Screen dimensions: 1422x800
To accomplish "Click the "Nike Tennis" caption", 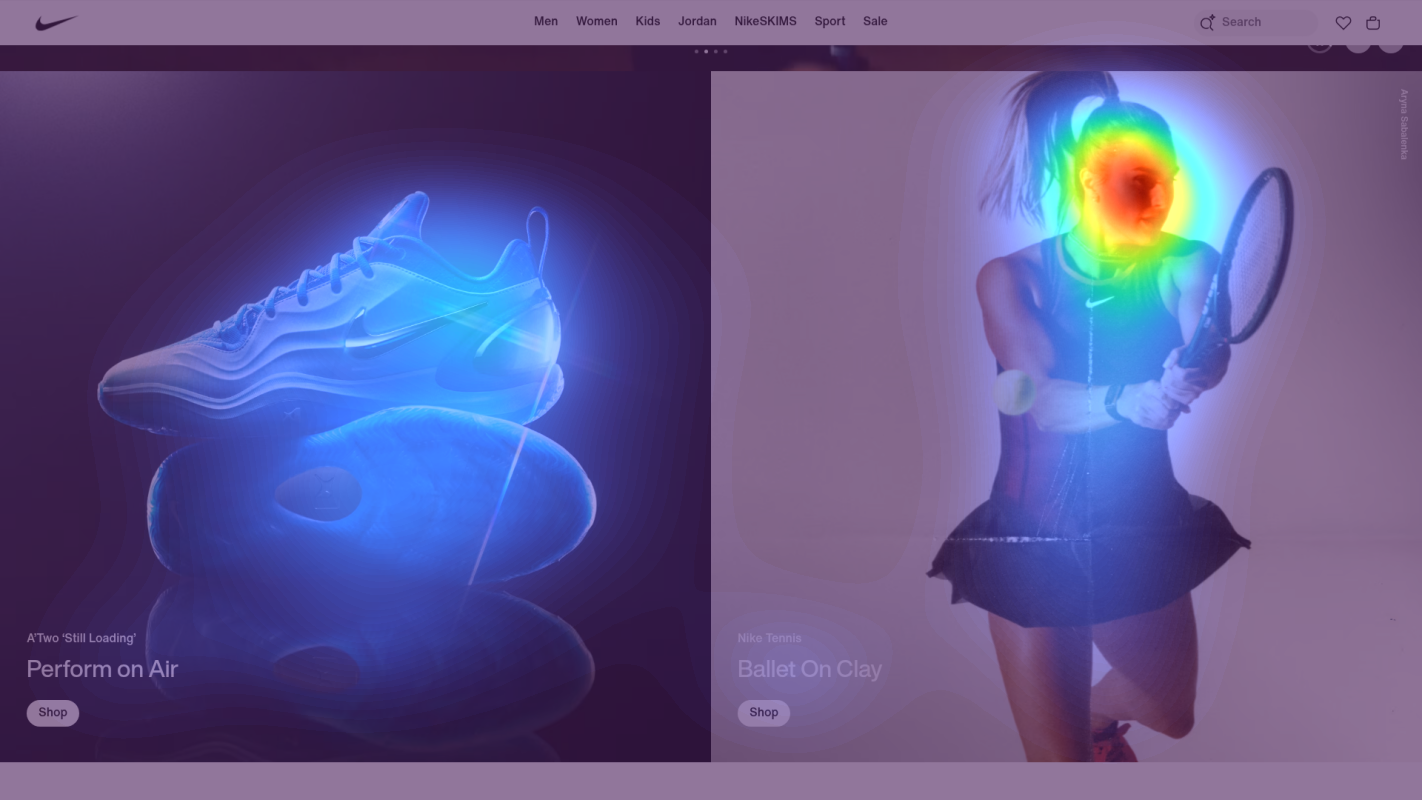I will [x=770, y=638].
